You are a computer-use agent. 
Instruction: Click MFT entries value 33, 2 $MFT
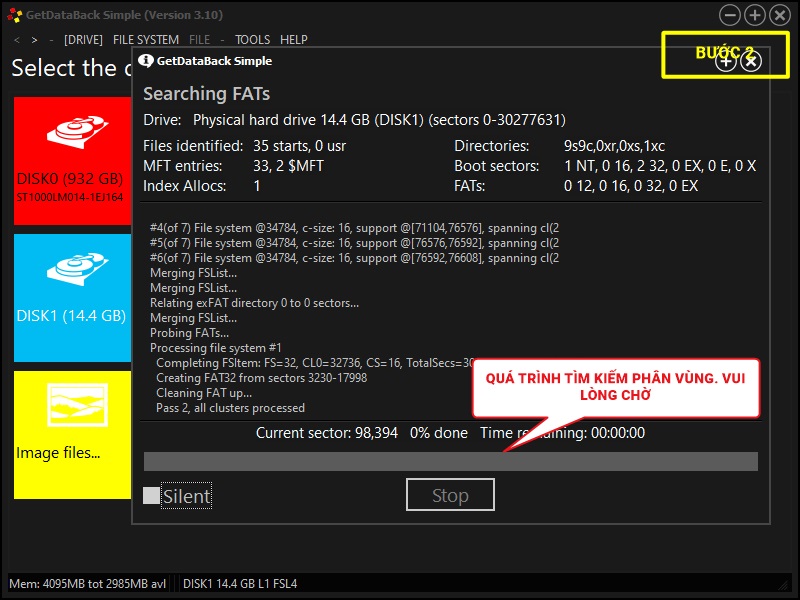pyautogui.click(x=288, y=166)
